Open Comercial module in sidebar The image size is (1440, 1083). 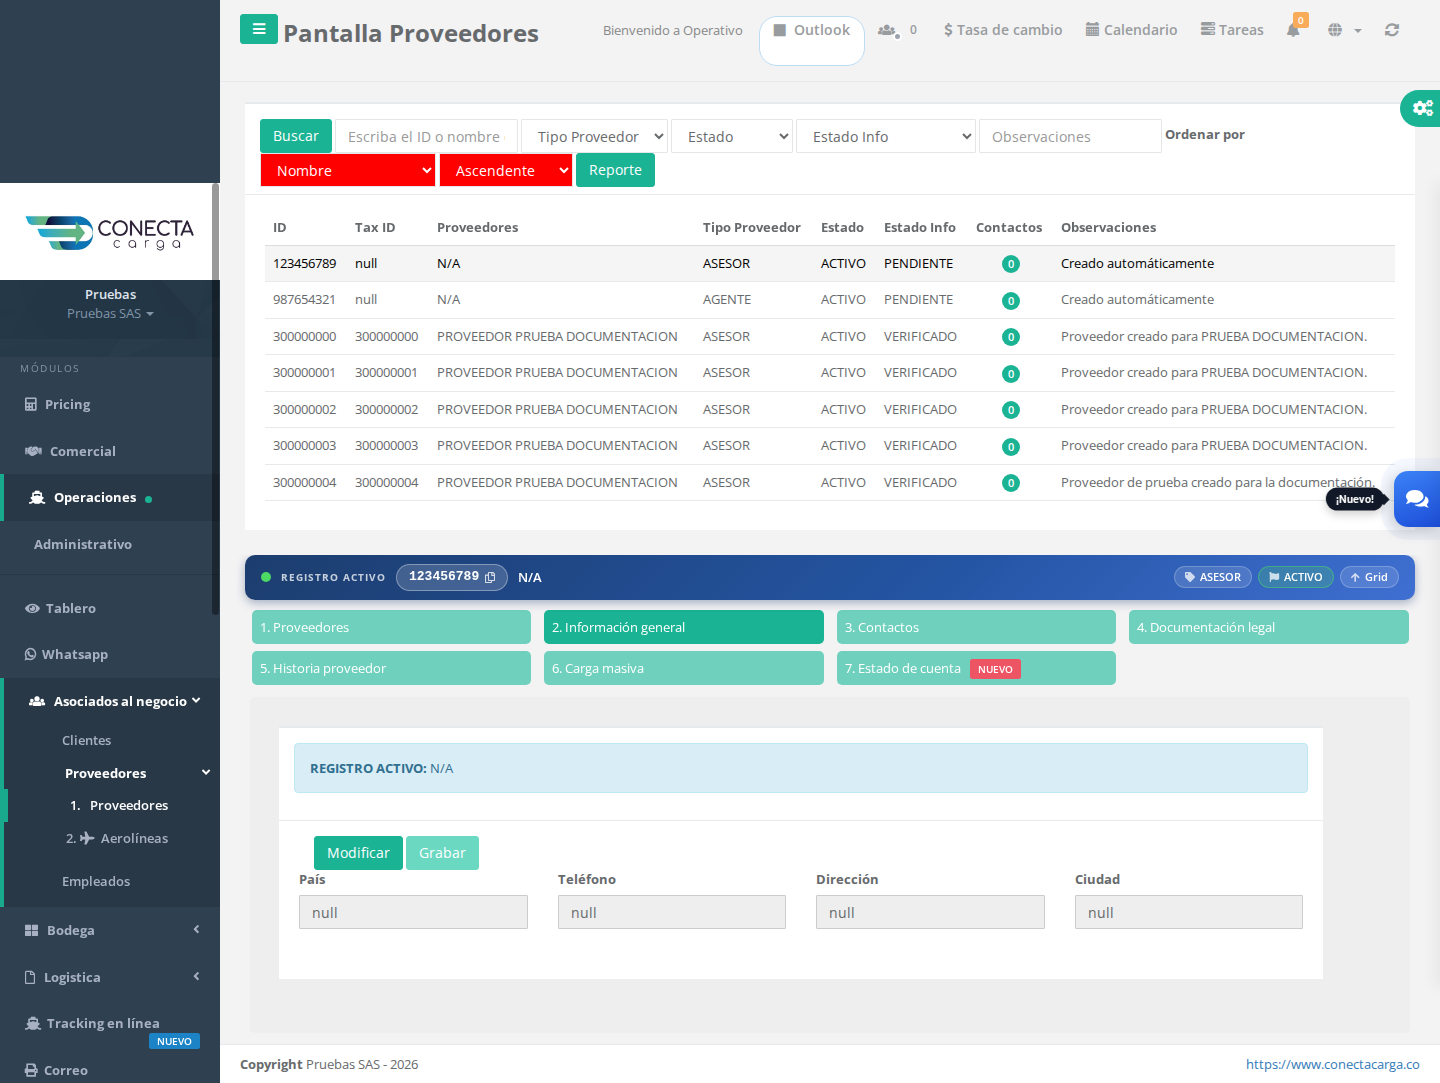70,451
